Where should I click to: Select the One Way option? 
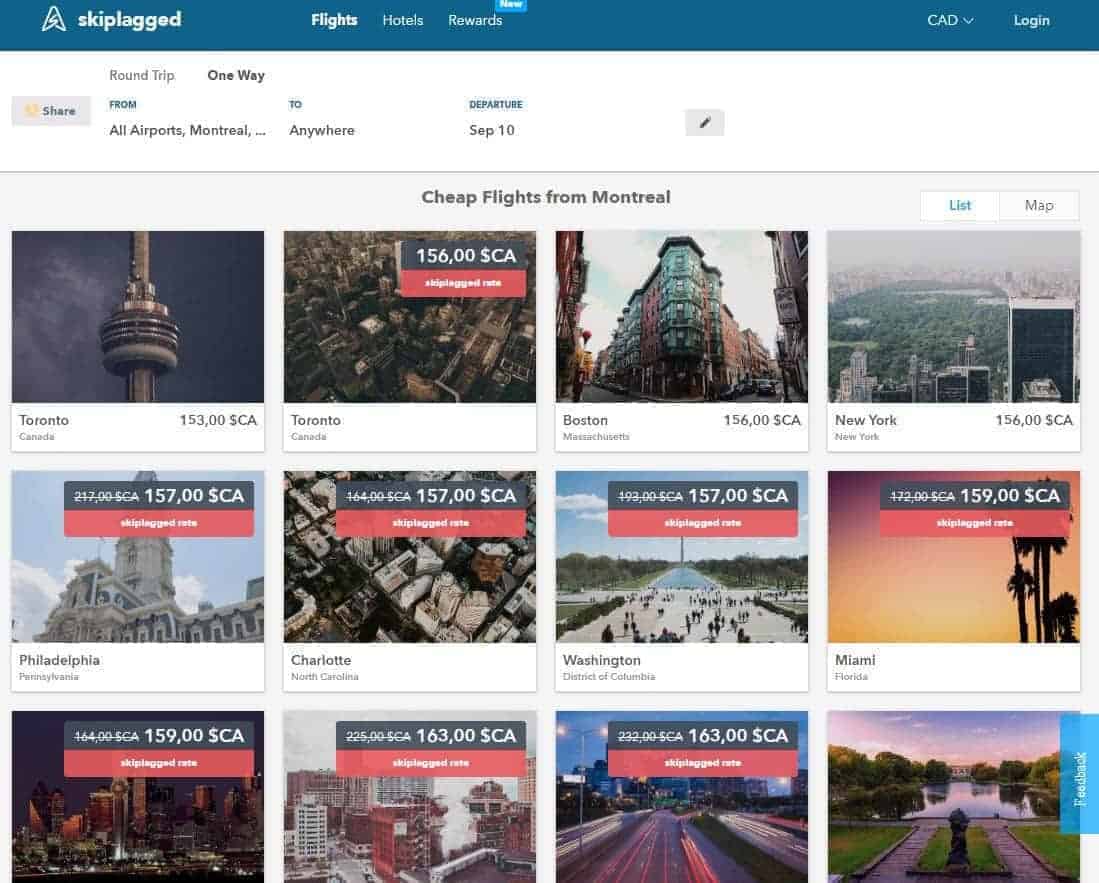click(236, 75)
